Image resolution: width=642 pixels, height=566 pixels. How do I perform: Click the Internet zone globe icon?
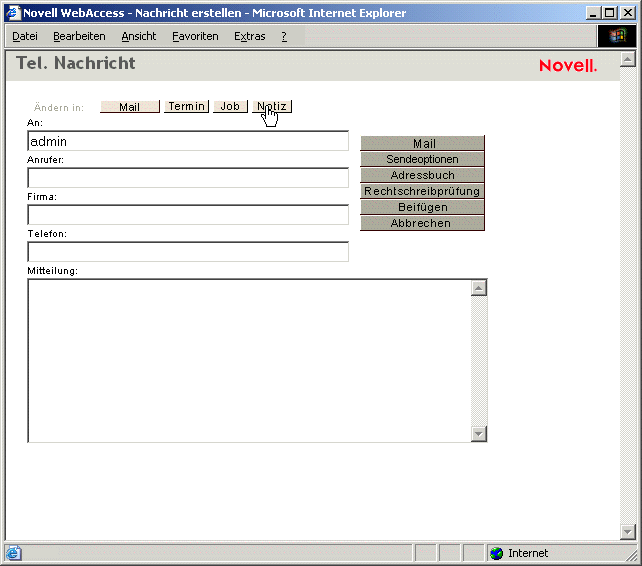click(497, 553)
